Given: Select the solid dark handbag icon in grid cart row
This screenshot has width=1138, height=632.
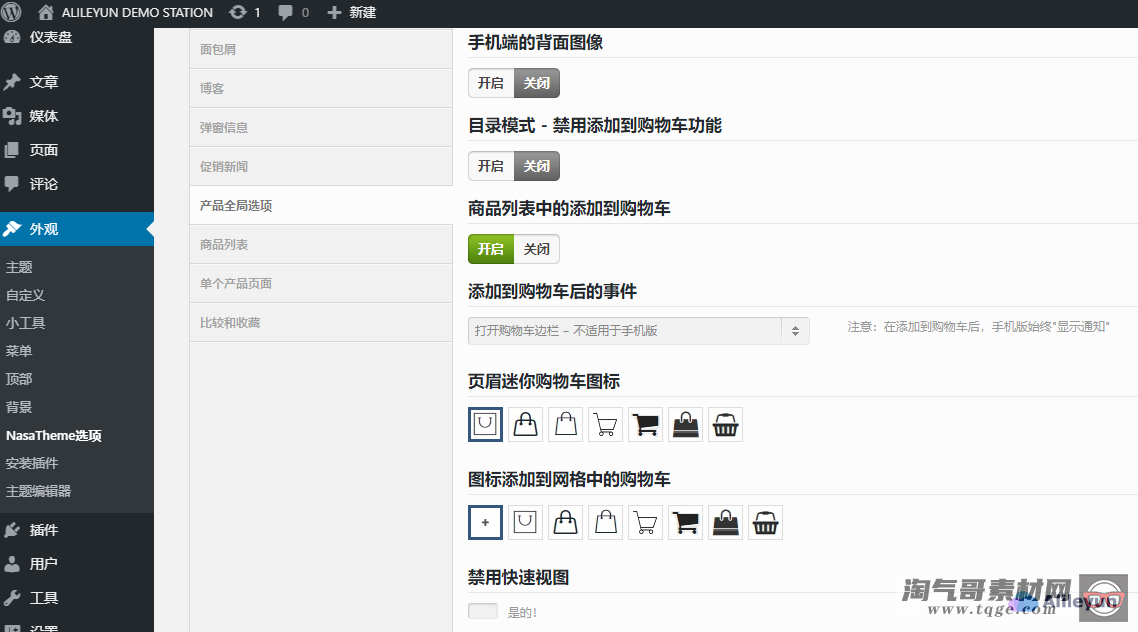Looking at the screenshot, I should pos(725,522).
